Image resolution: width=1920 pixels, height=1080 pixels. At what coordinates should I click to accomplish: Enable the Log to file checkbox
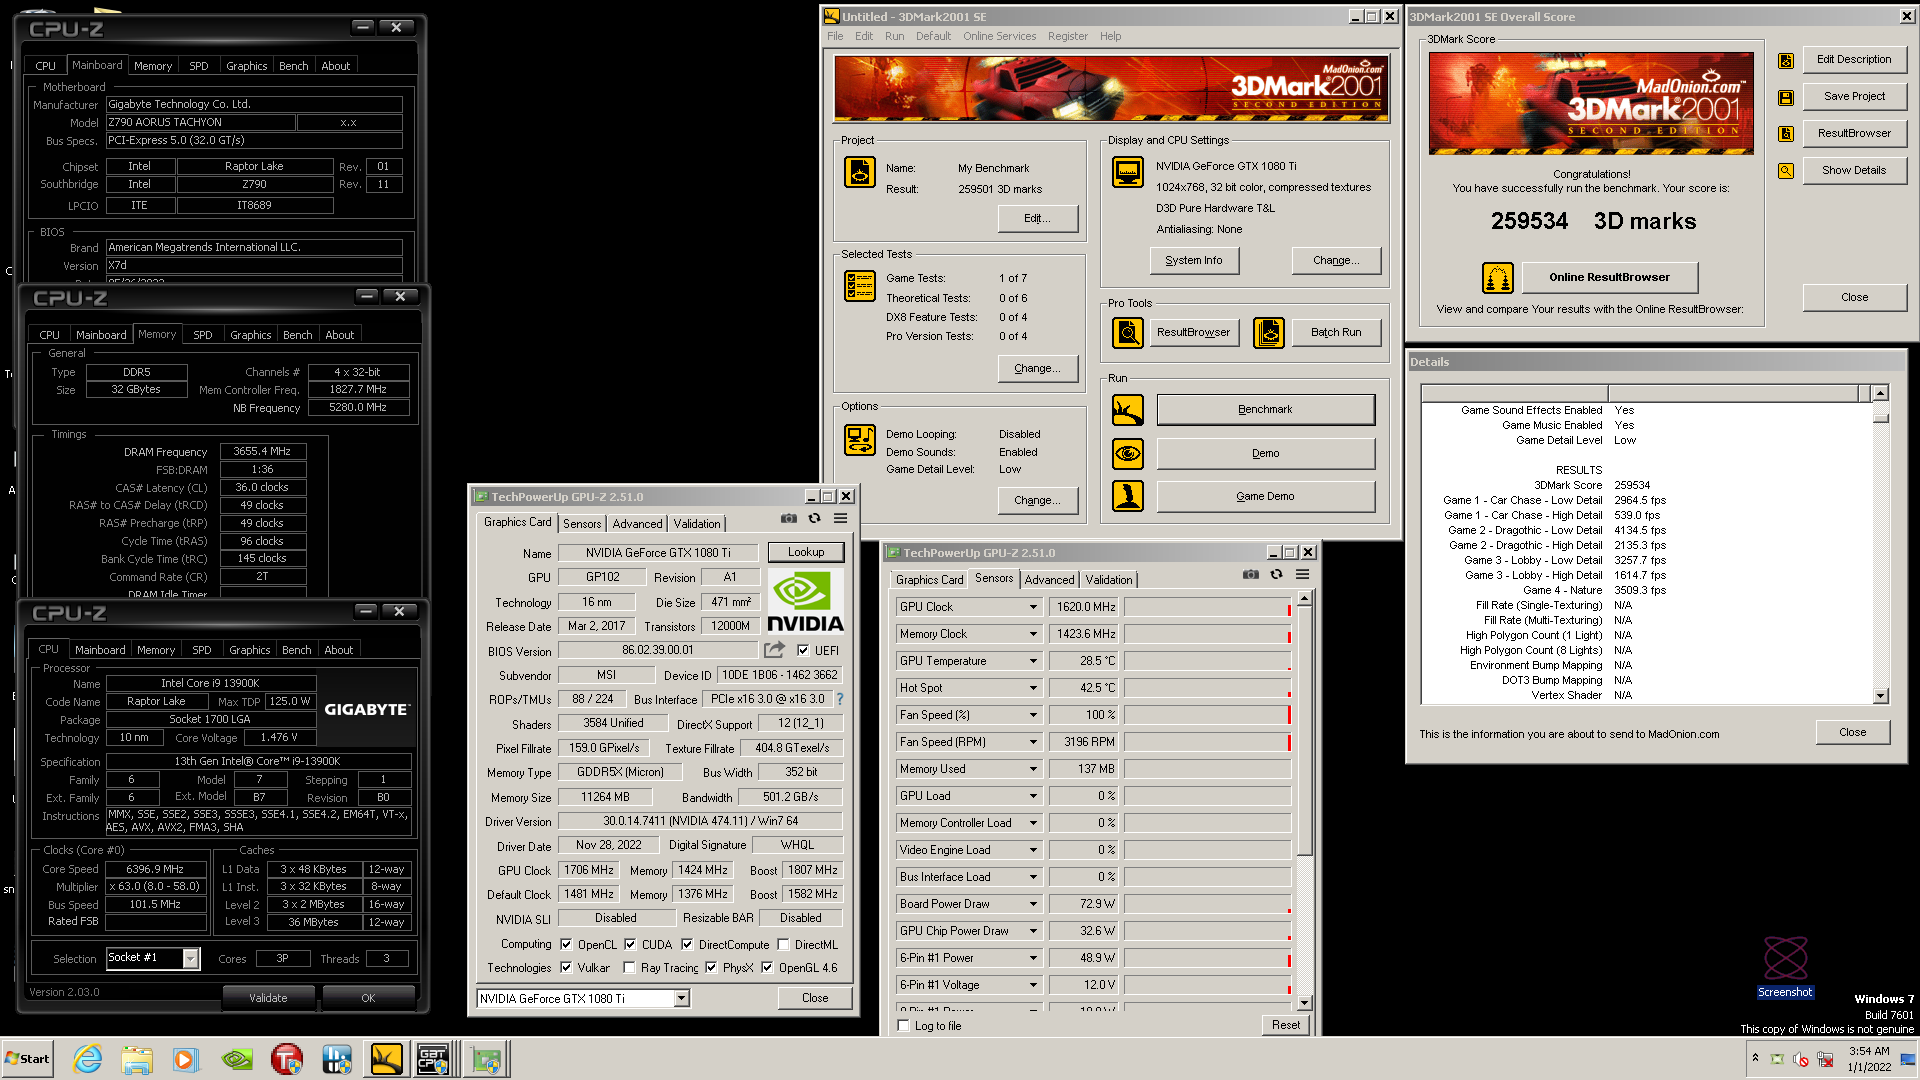(x=904, y=1025)
